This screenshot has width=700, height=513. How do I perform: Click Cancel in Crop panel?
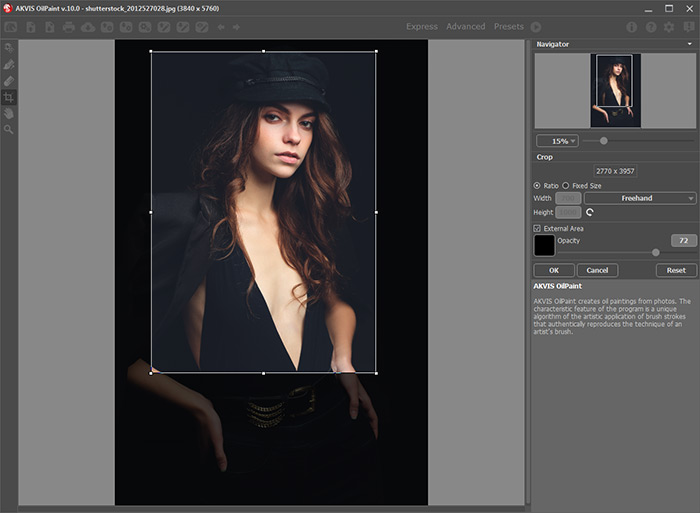(597, 270)
